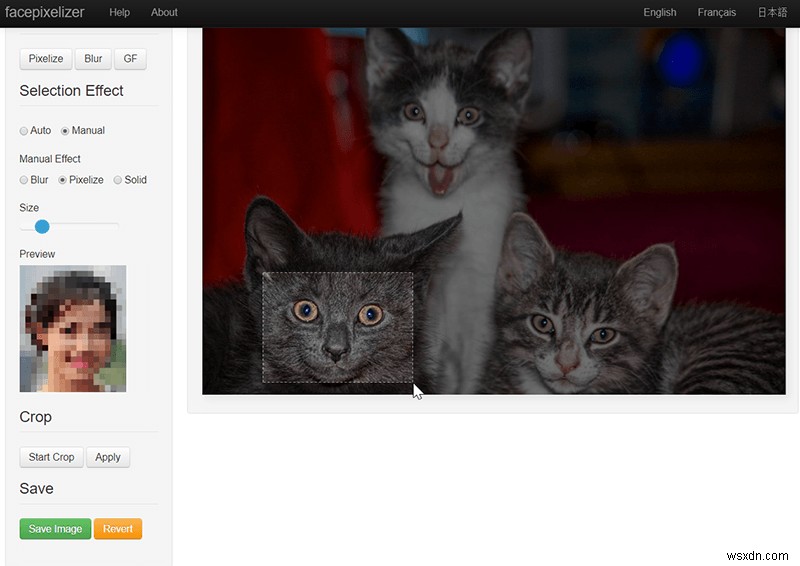Switch language to Français
Screen dimensions: 800x566
point(716,12)
